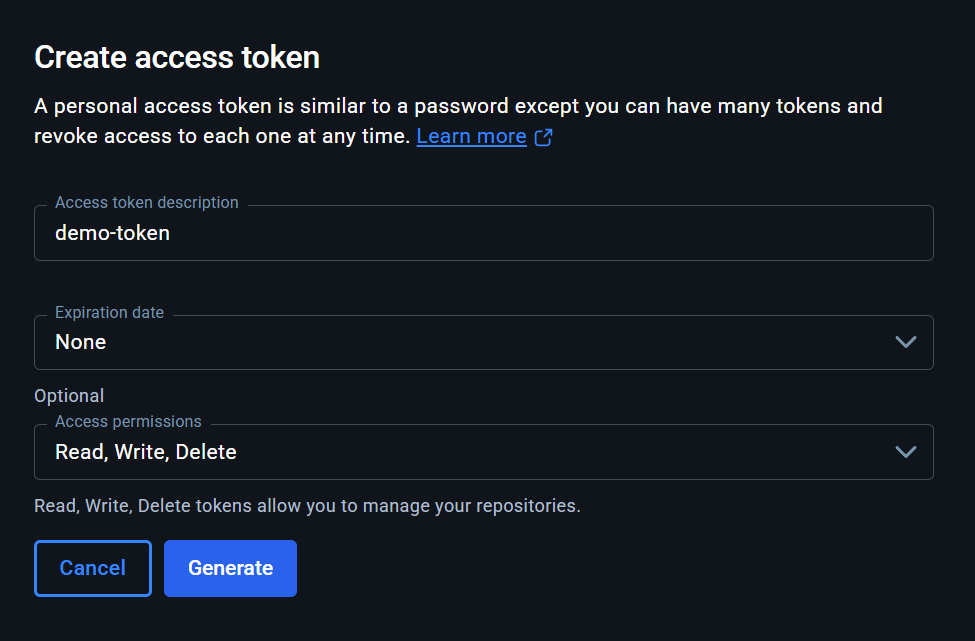Click the Access permissions field label
This screenshot has height=641, width=975.
coord(128,421)
